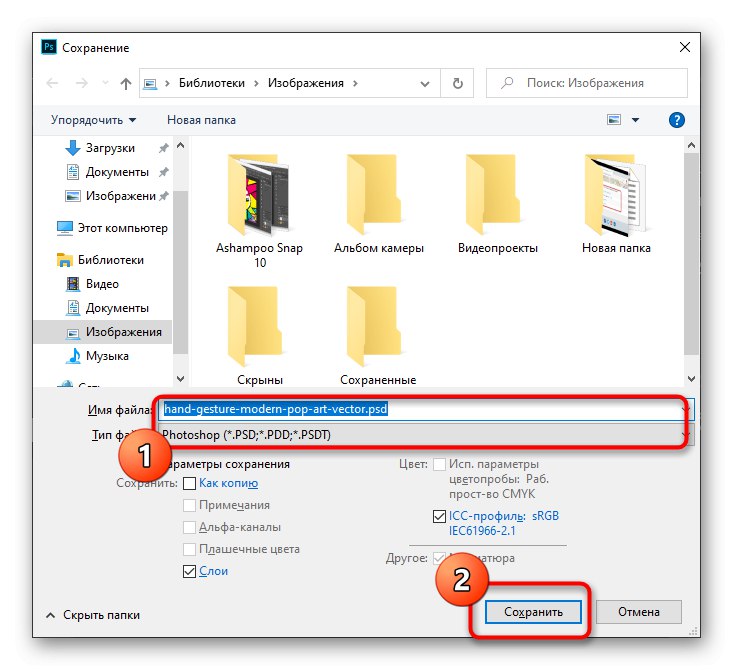Go up one folder level
The image size is (733, 670).
126,83
